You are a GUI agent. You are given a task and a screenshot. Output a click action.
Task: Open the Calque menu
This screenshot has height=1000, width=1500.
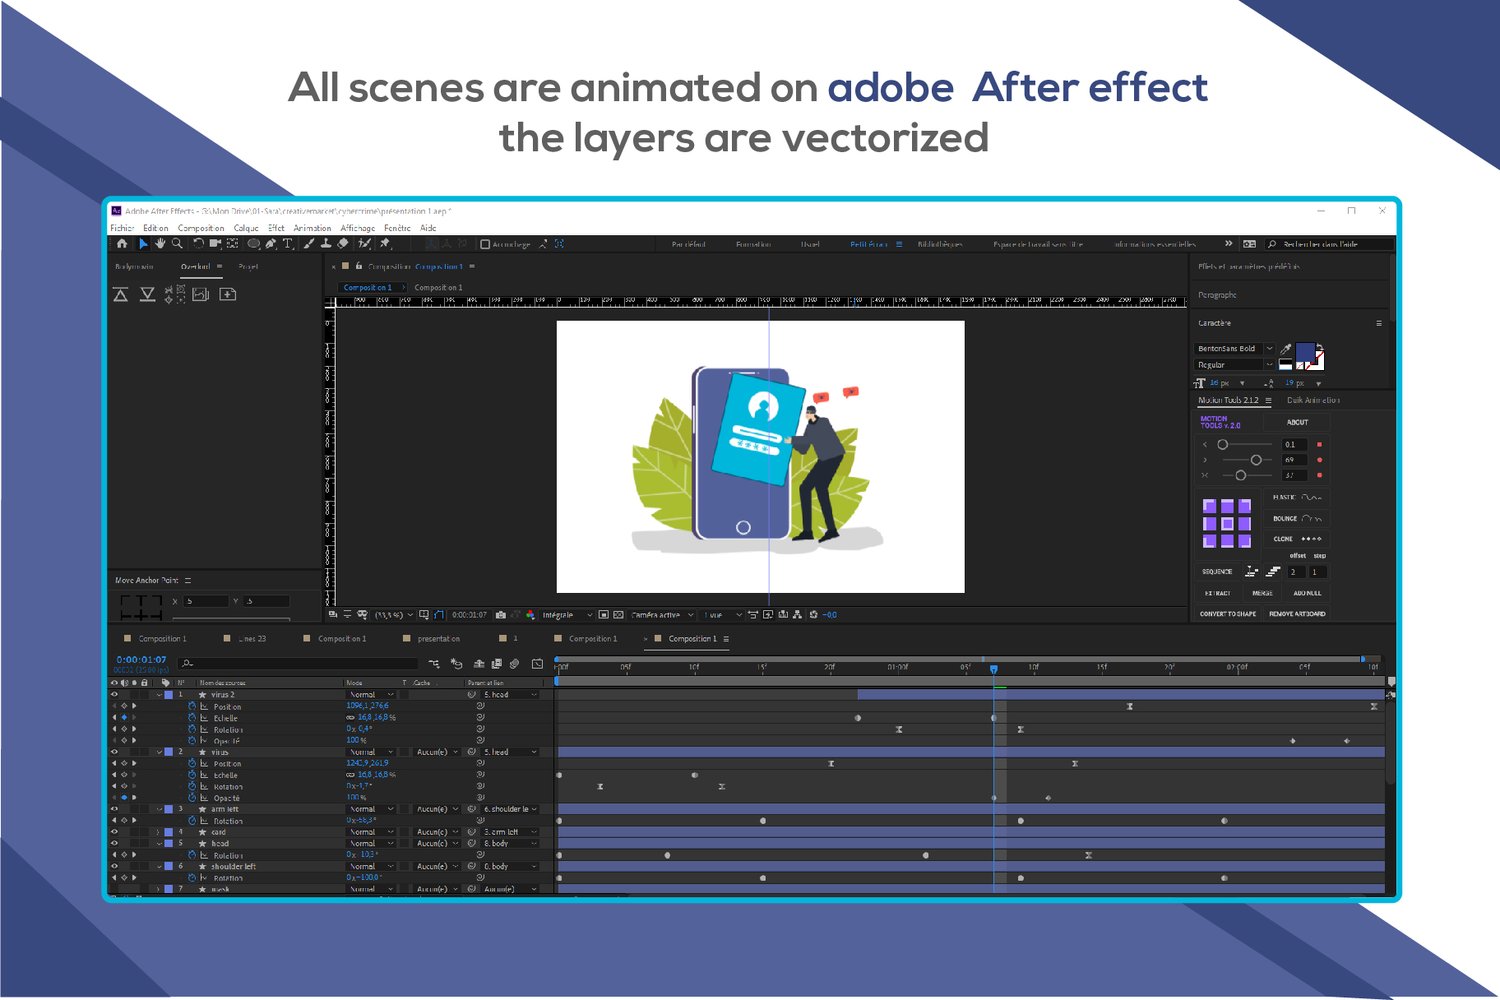246,228
